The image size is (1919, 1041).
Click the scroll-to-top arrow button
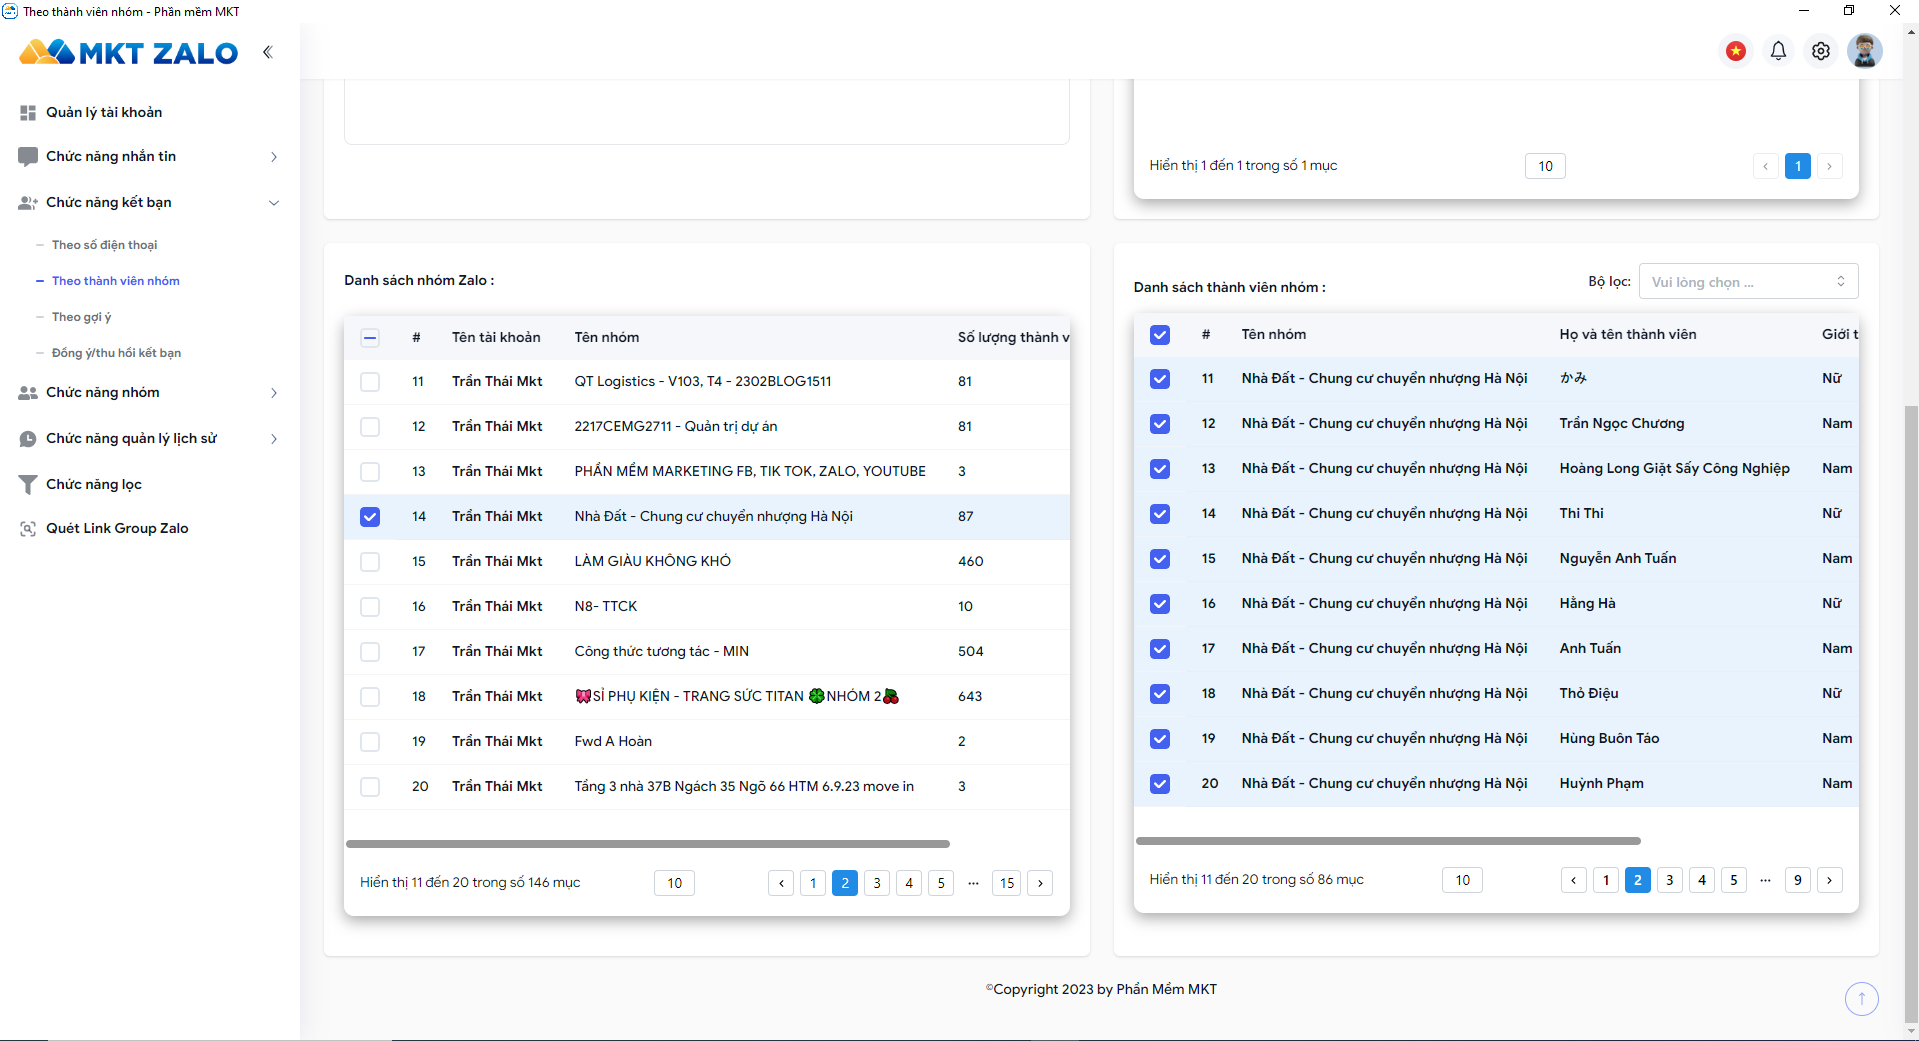click(1861, 998)
